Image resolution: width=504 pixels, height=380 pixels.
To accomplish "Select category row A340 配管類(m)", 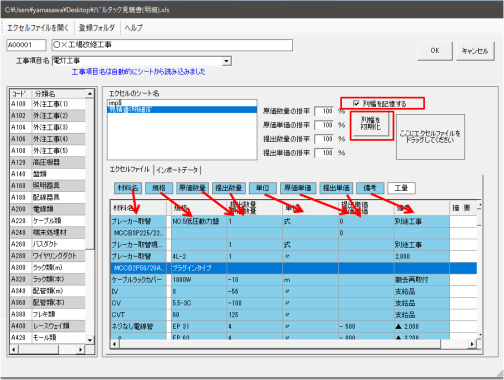I will coord(47,291).
